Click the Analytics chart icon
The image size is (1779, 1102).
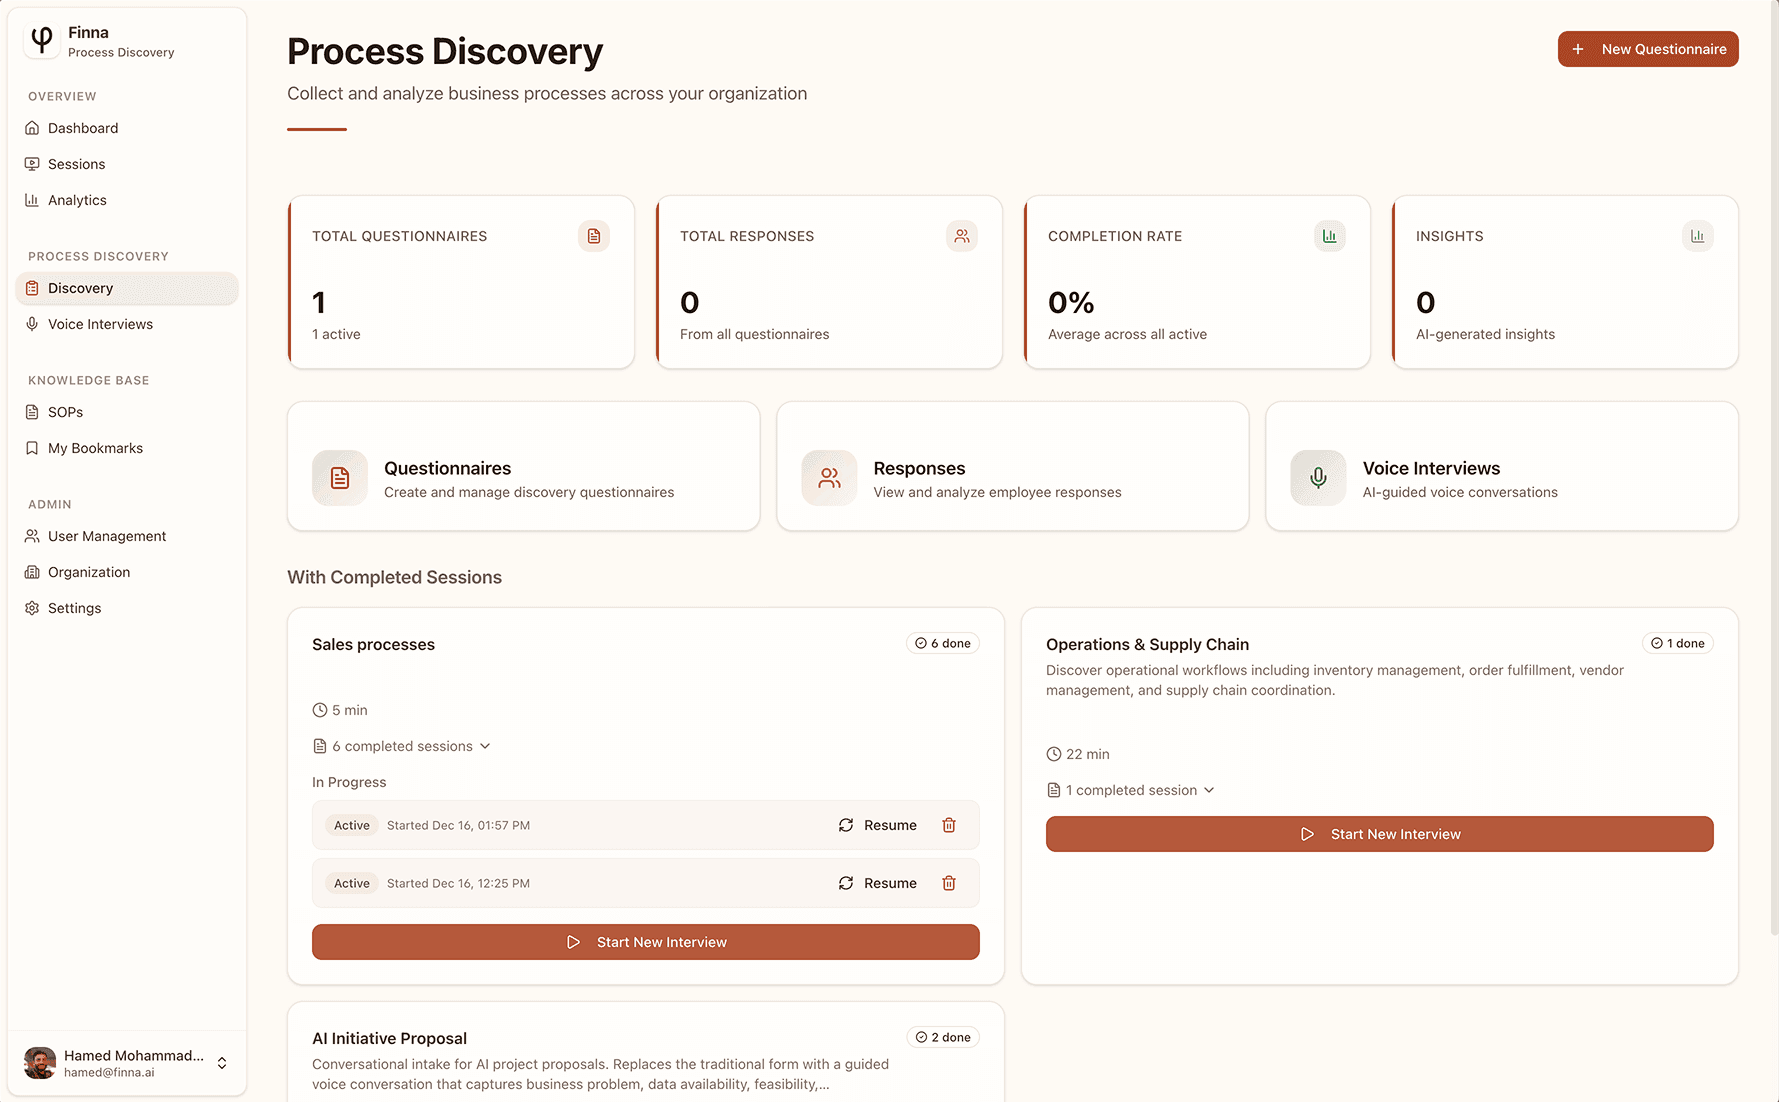tap(32, 200)
